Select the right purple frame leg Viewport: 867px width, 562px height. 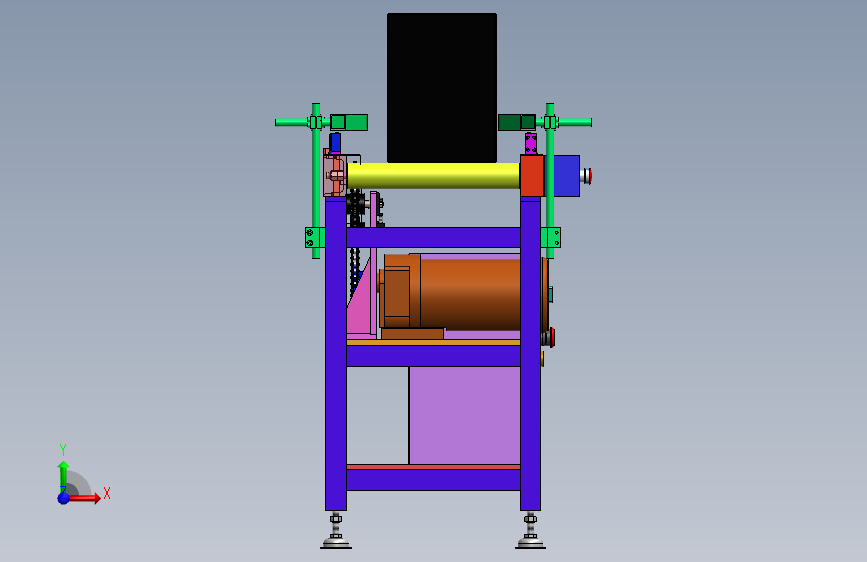(x=530, y=354)
